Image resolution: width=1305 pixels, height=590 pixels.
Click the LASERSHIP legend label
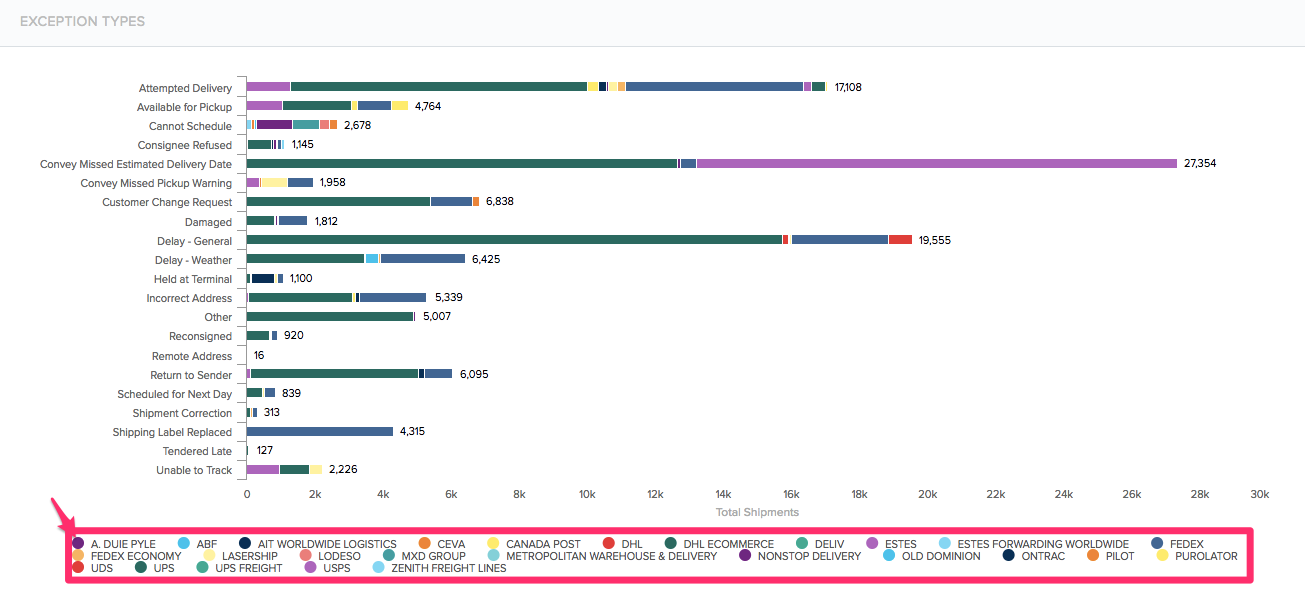(250, 556)
